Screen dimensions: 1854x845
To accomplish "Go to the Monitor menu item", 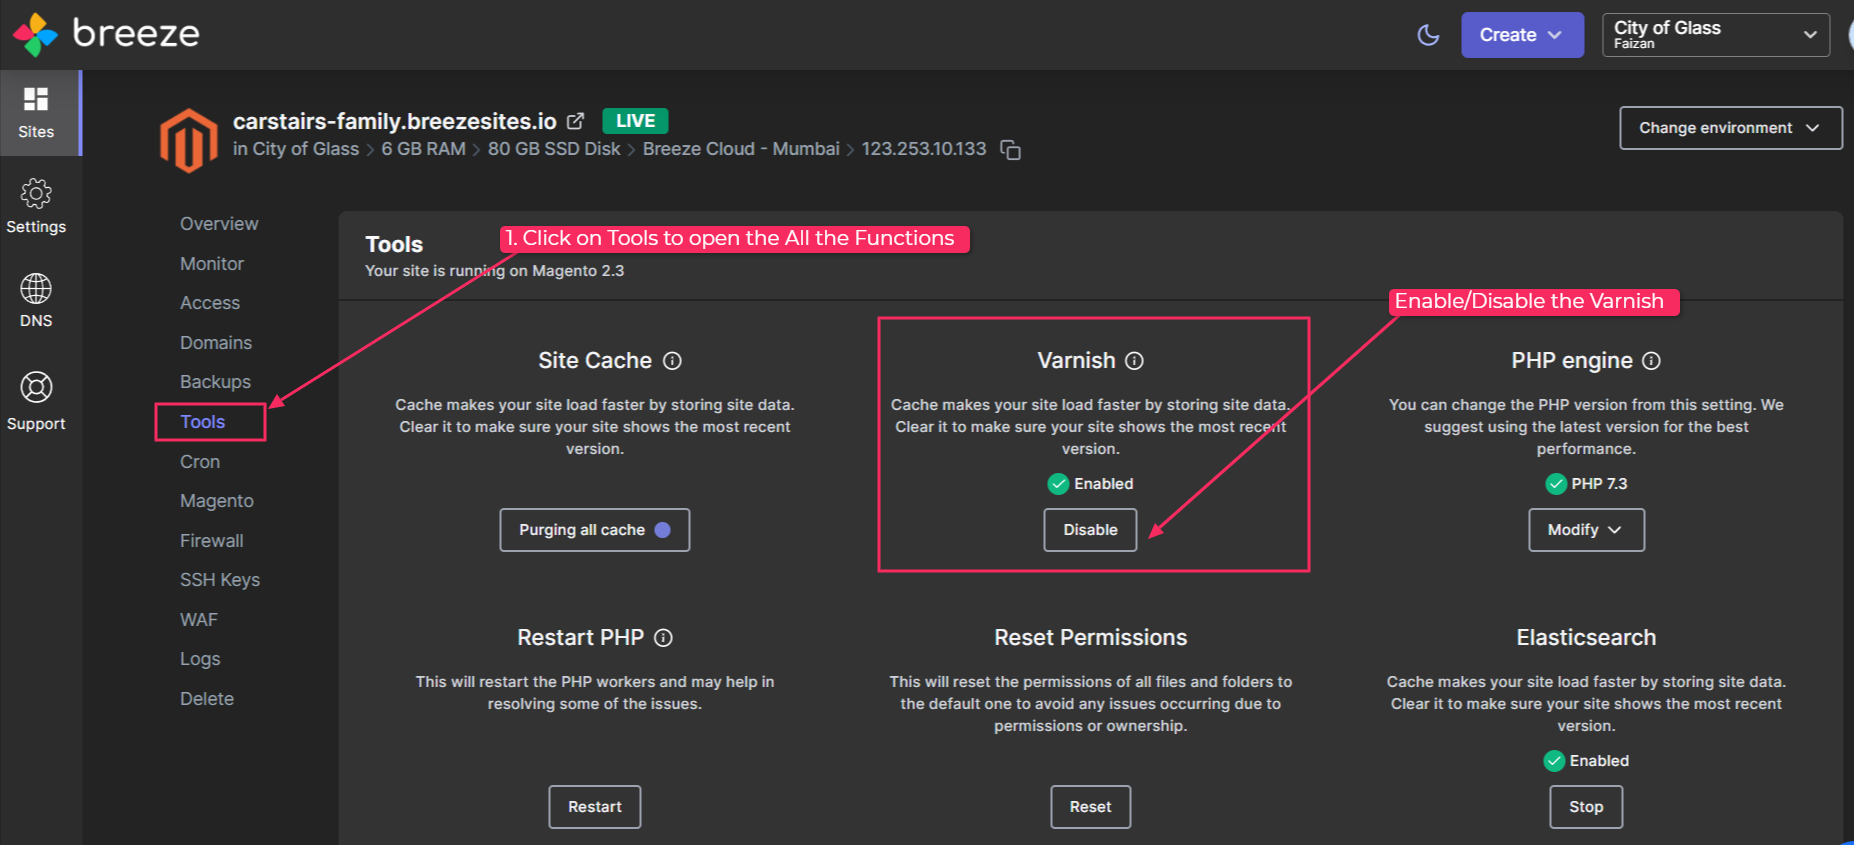I will coord(212,264).
